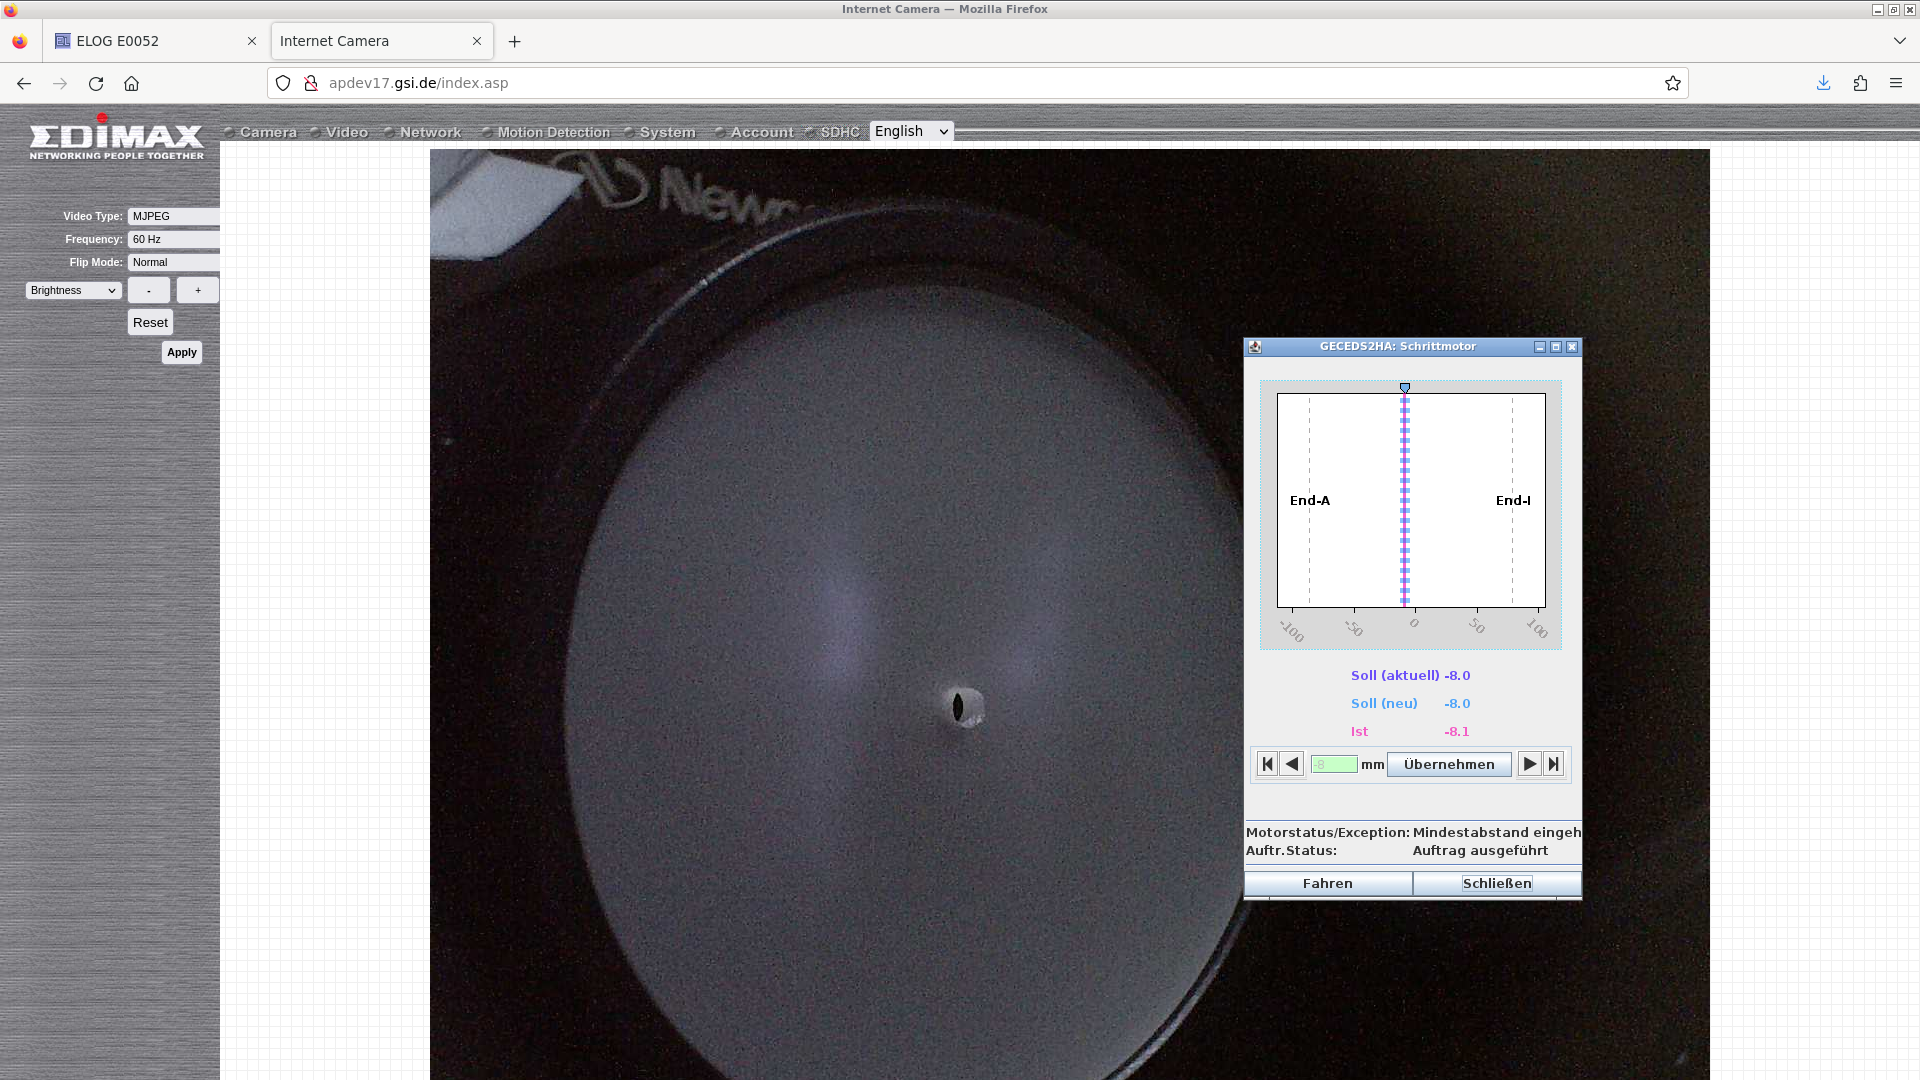Click the position slider handle on the chart

pyautogui.click(x=1405, y=388)
